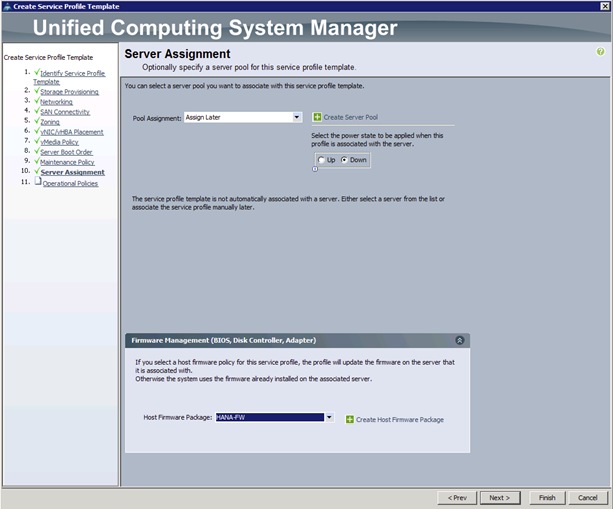The width and height of the screenshot is (613, 509).
Task: Select the Down power state radio button
Action: pyautogui.click(x=344, y=160)
